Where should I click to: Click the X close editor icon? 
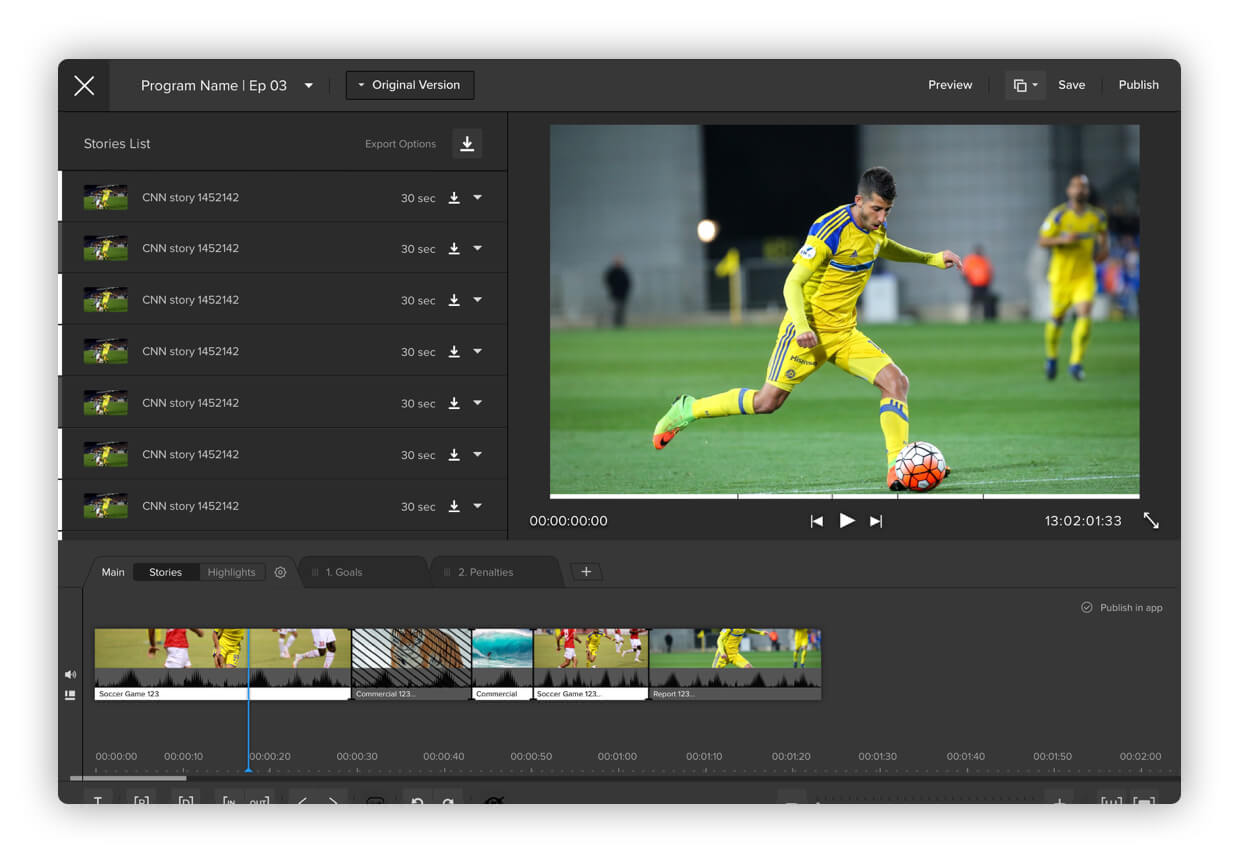(84, 86)
